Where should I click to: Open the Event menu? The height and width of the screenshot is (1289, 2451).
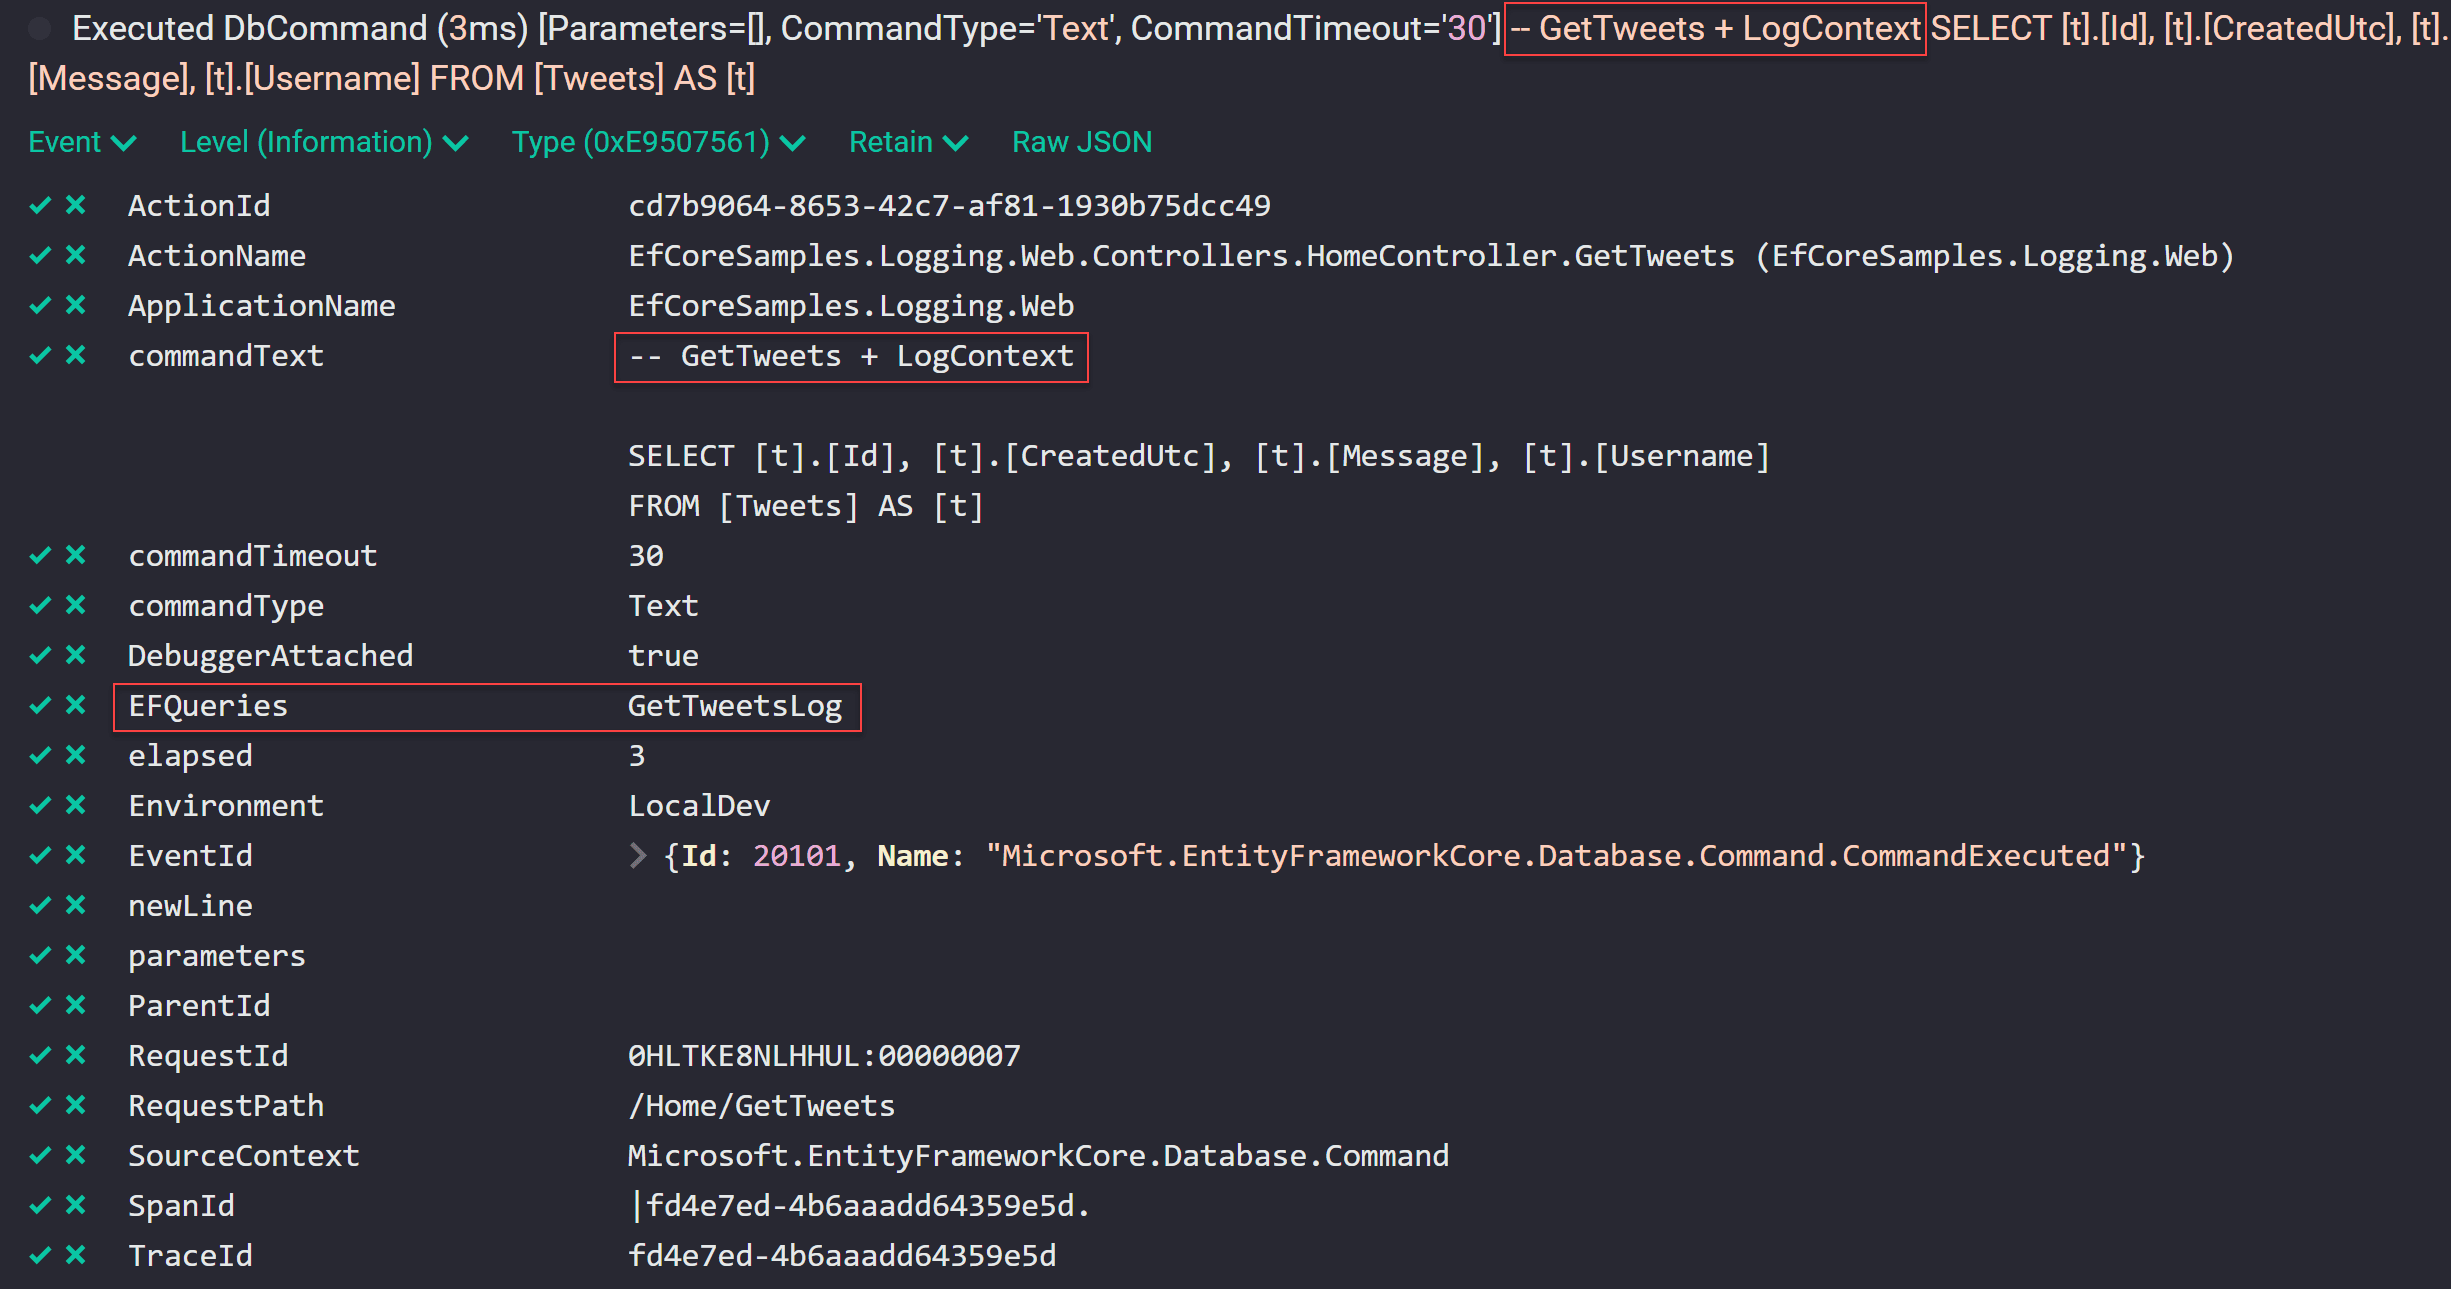[81, 142]
